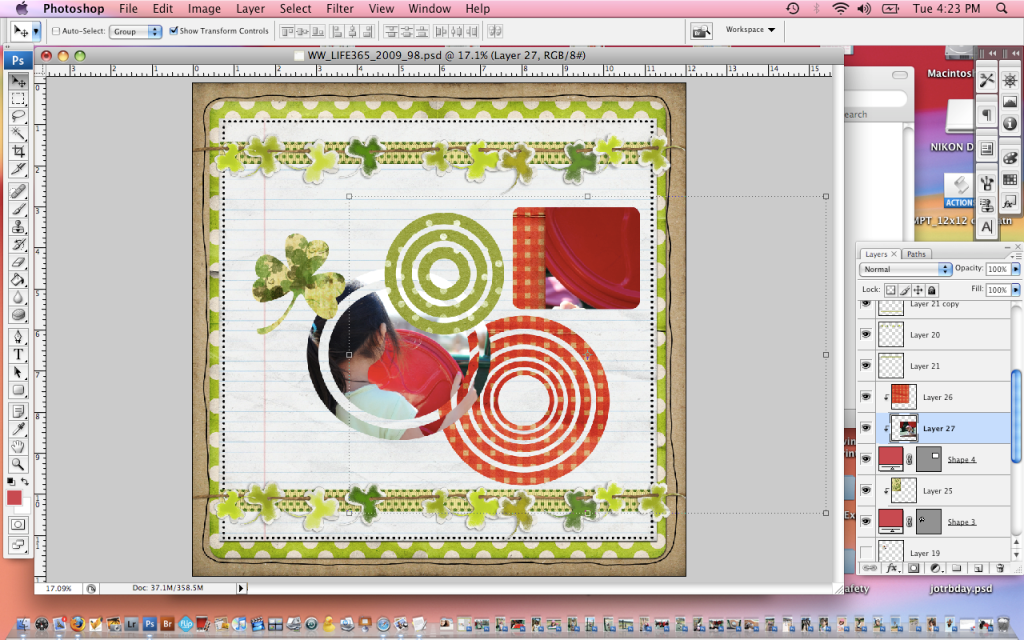This screenshot has width=1024, height=640.
Task: Open the status bar info arrow
Action: tap(241, 588)
